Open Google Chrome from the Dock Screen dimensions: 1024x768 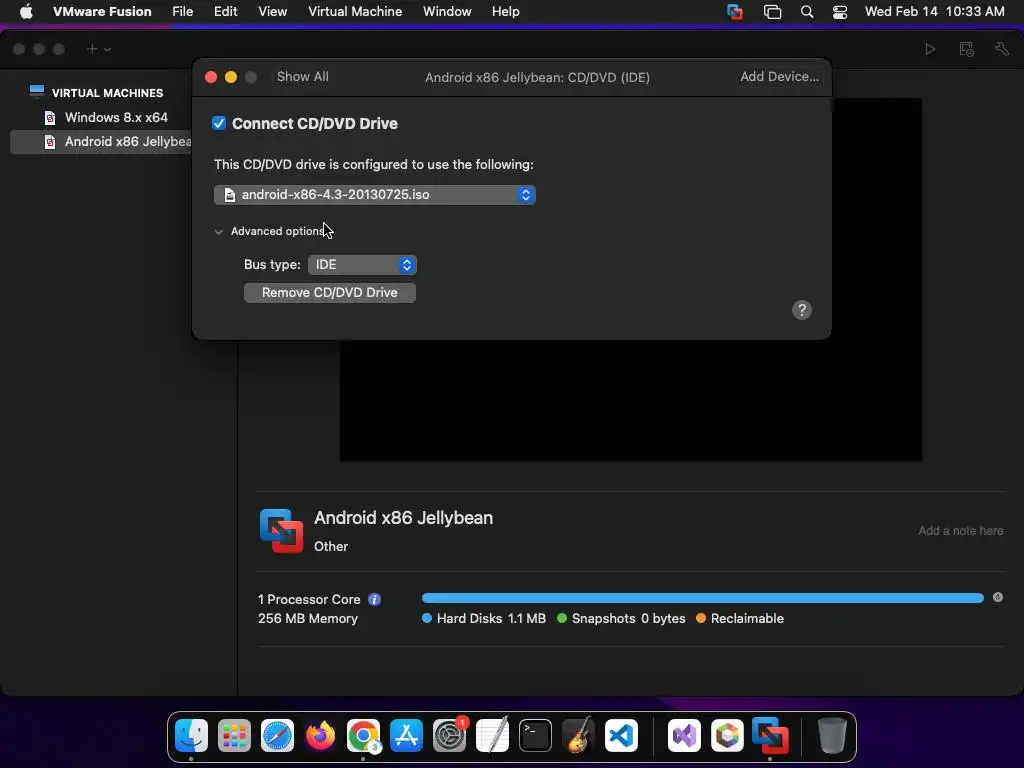coord(363,736)
